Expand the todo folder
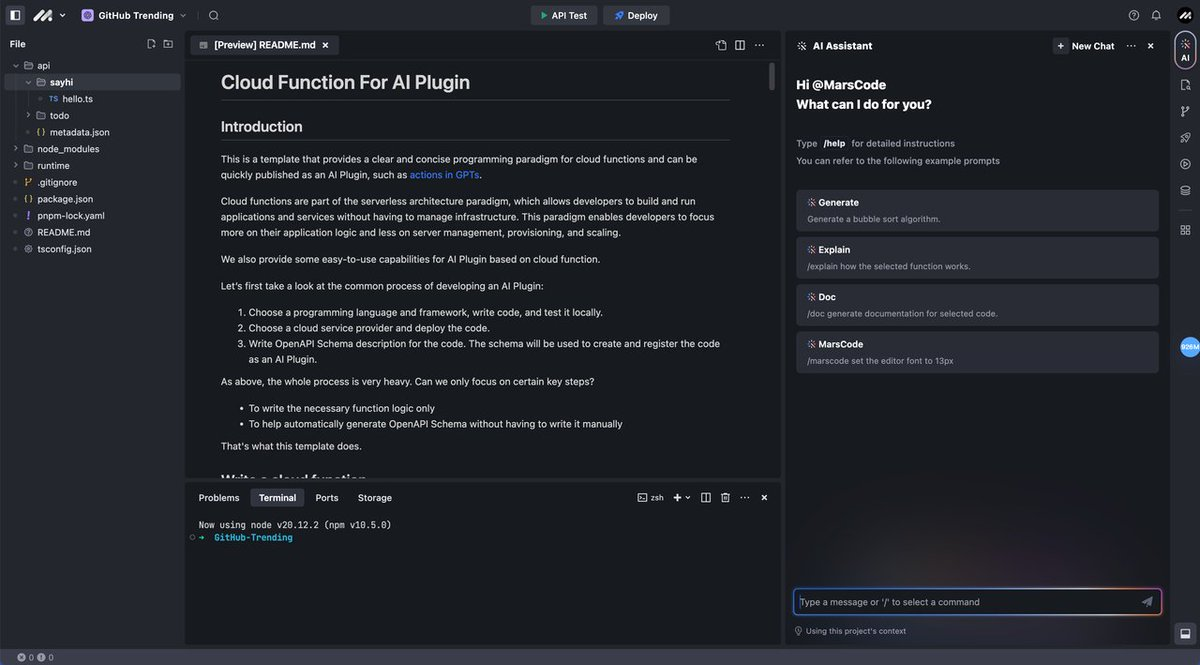Viewport: 1200px width, 665px height. tap(29, 115)
